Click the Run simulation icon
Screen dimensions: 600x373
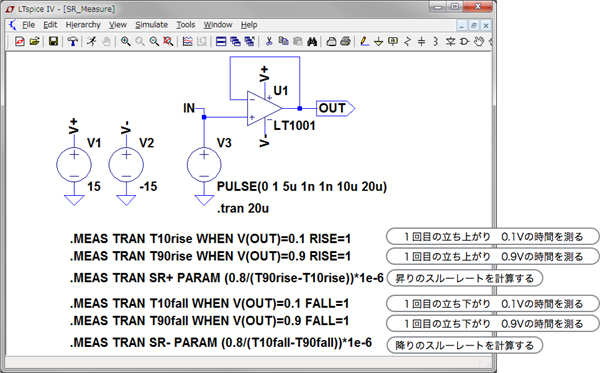click(91, 41)
